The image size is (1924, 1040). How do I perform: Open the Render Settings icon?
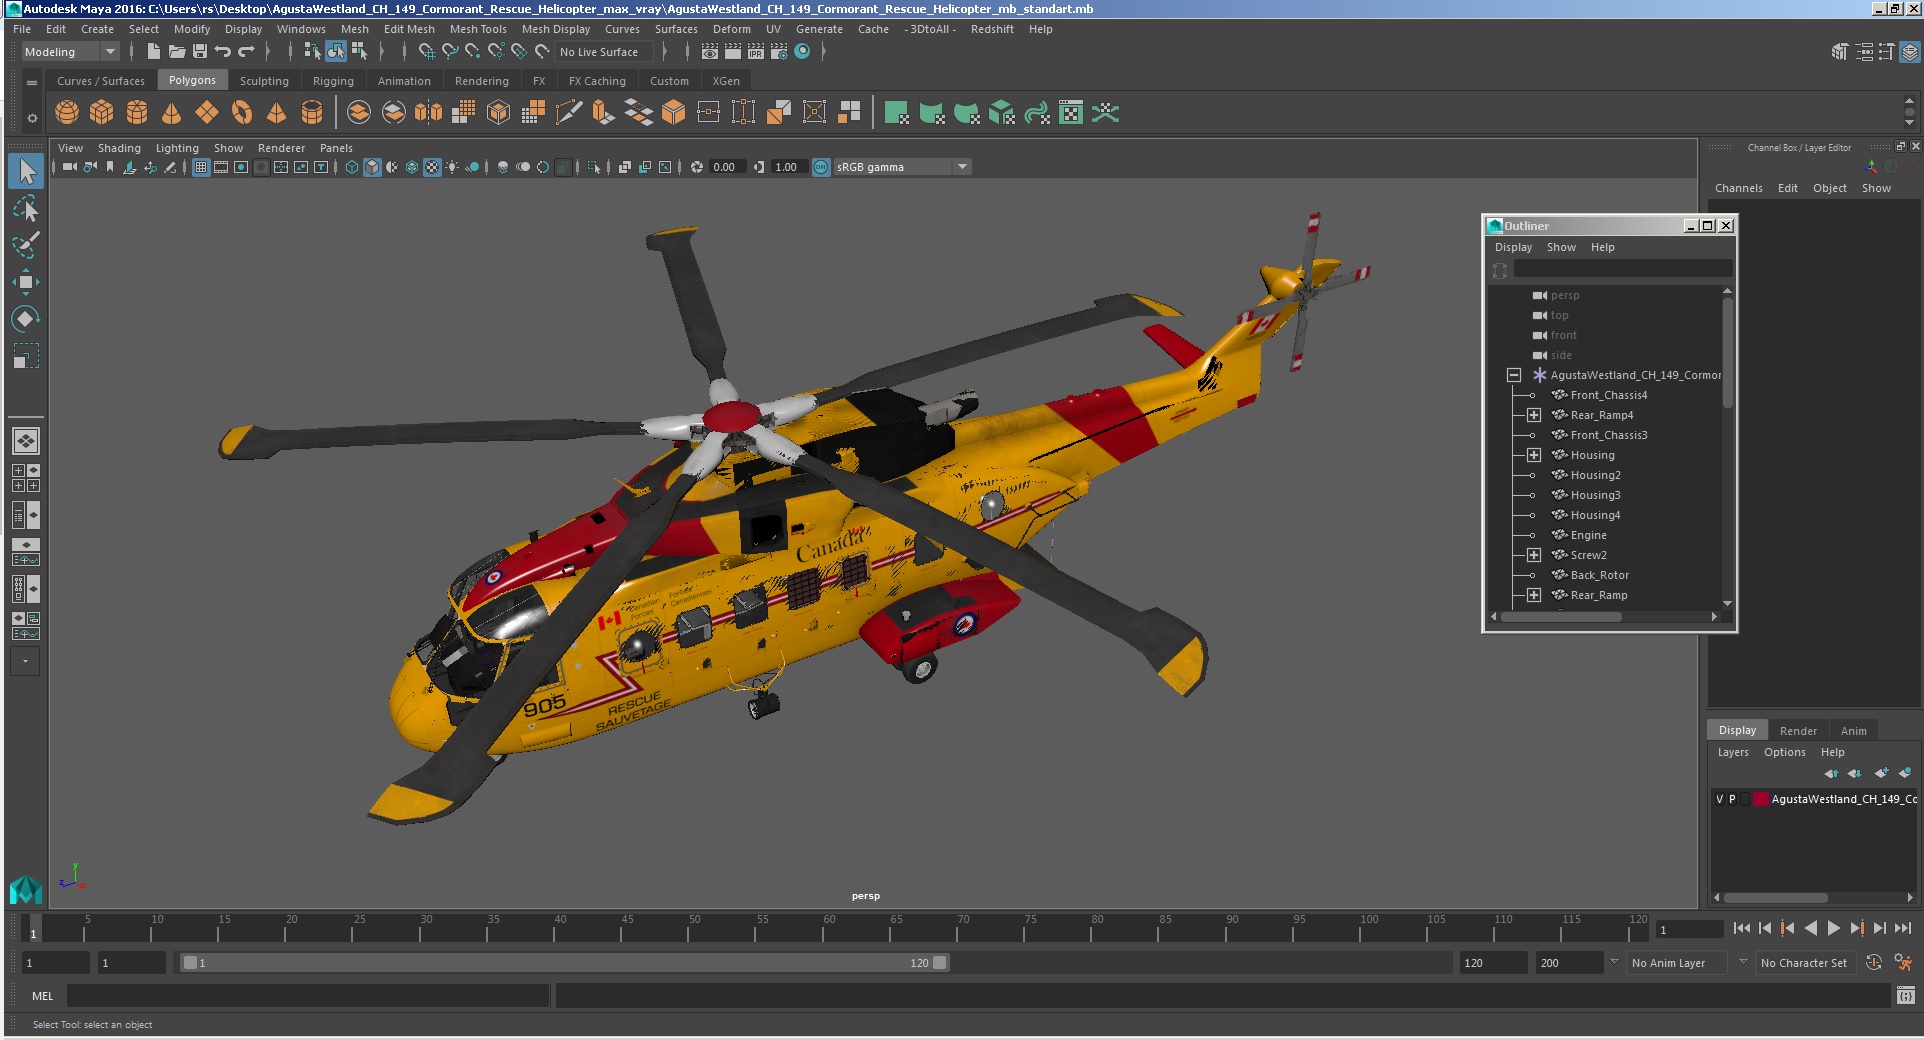779,51
